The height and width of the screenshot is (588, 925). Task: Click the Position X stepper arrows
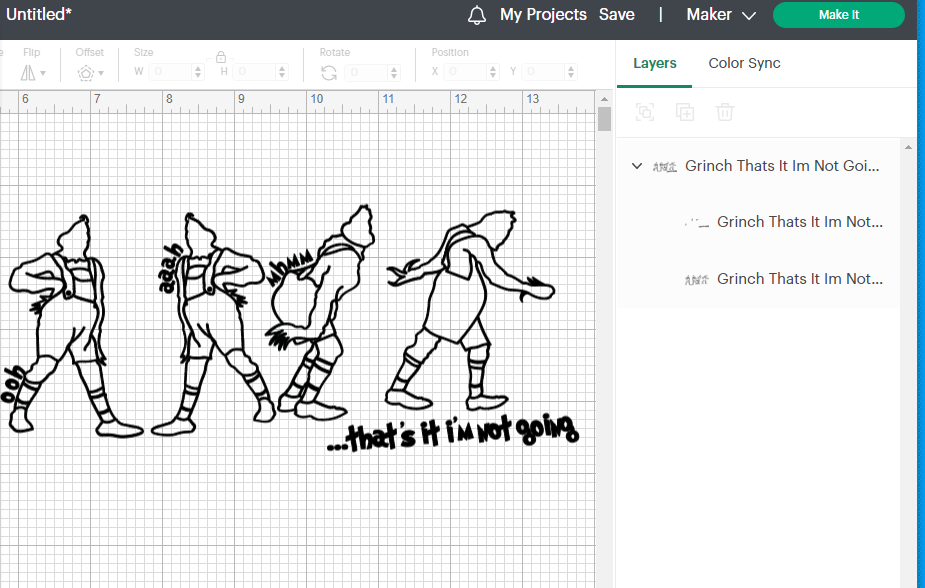(493, 72)
